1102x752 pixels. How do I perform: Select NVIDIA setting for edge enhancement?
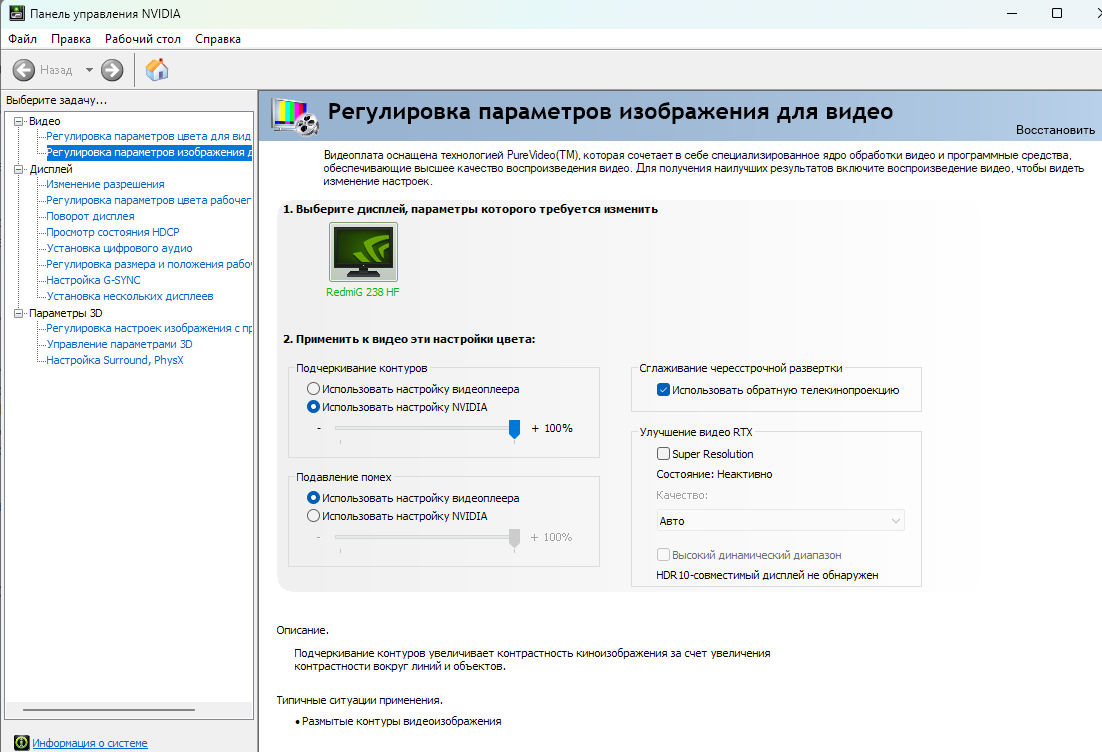313,407
